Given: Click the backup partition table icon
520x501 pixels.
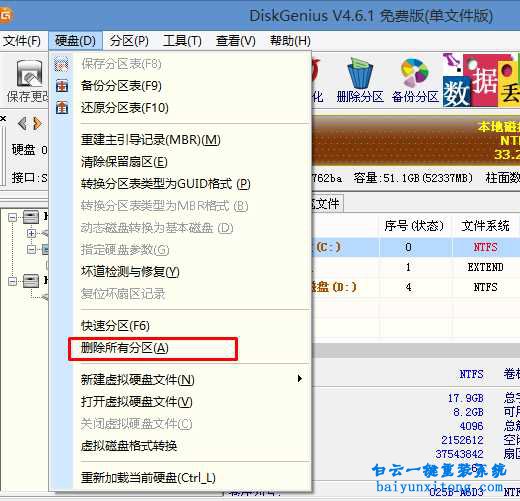Looking at the screenshot, I should click(62, 86).
